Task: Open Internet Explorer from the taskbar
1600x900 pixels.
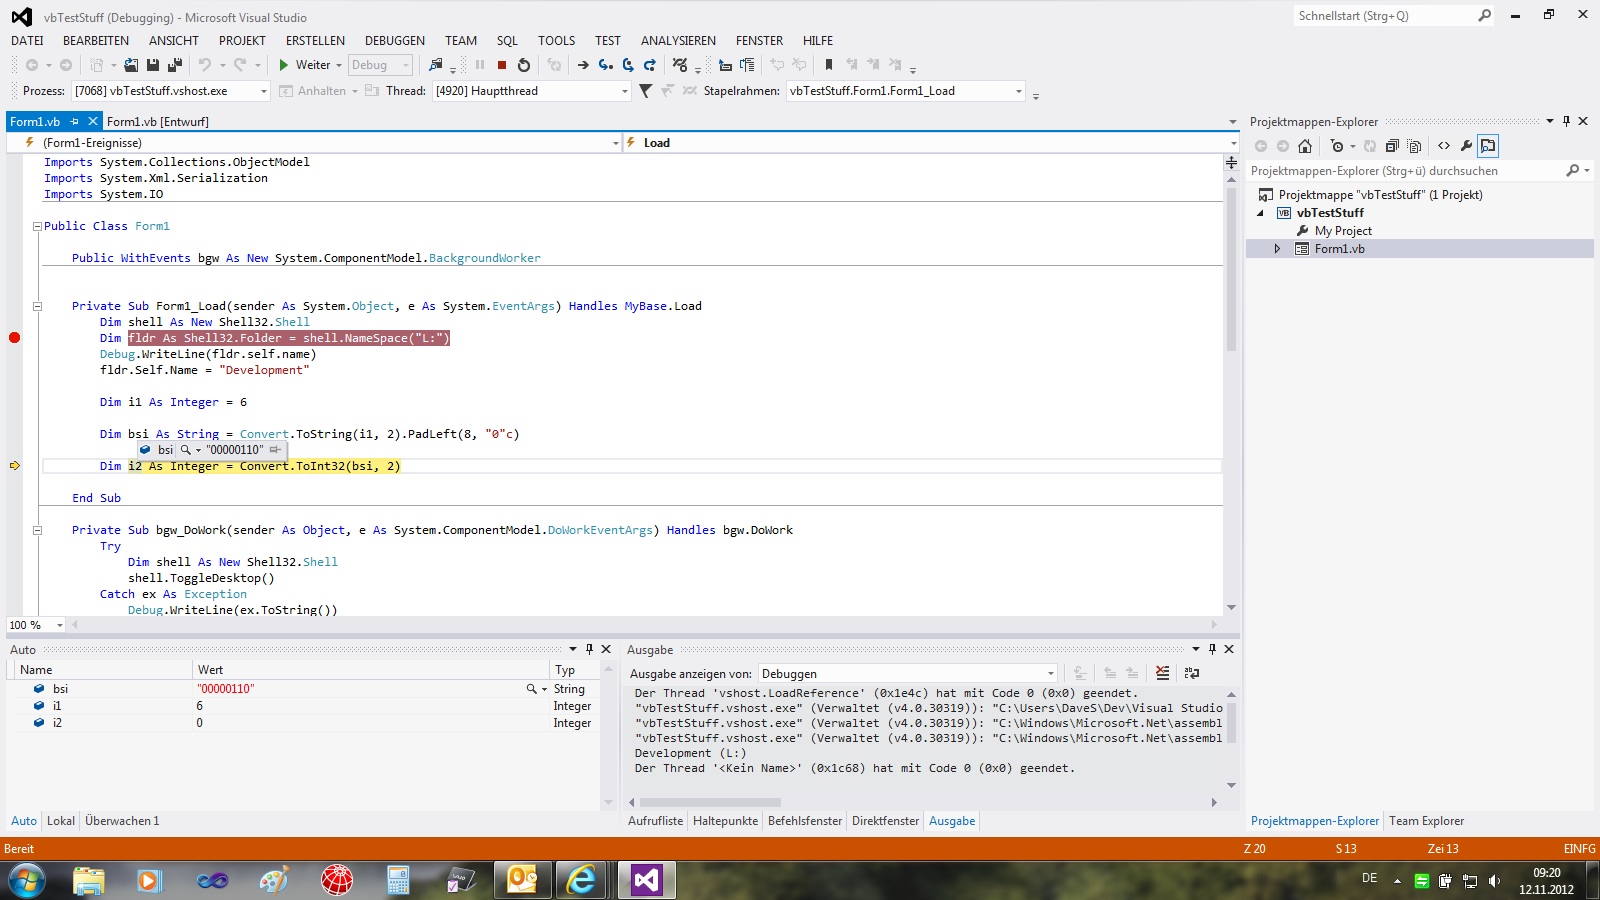Action: pos(581,880)
